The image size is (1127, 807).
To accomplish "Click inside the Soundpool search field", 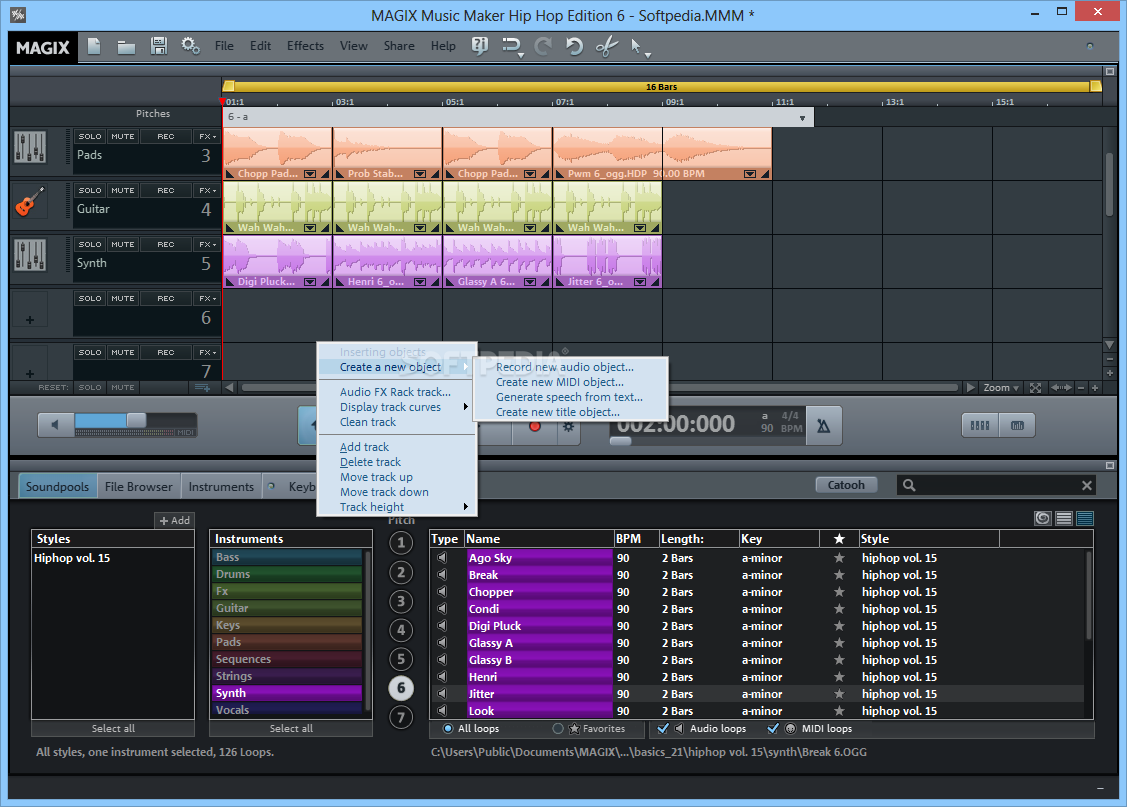I will pos(998,486).
